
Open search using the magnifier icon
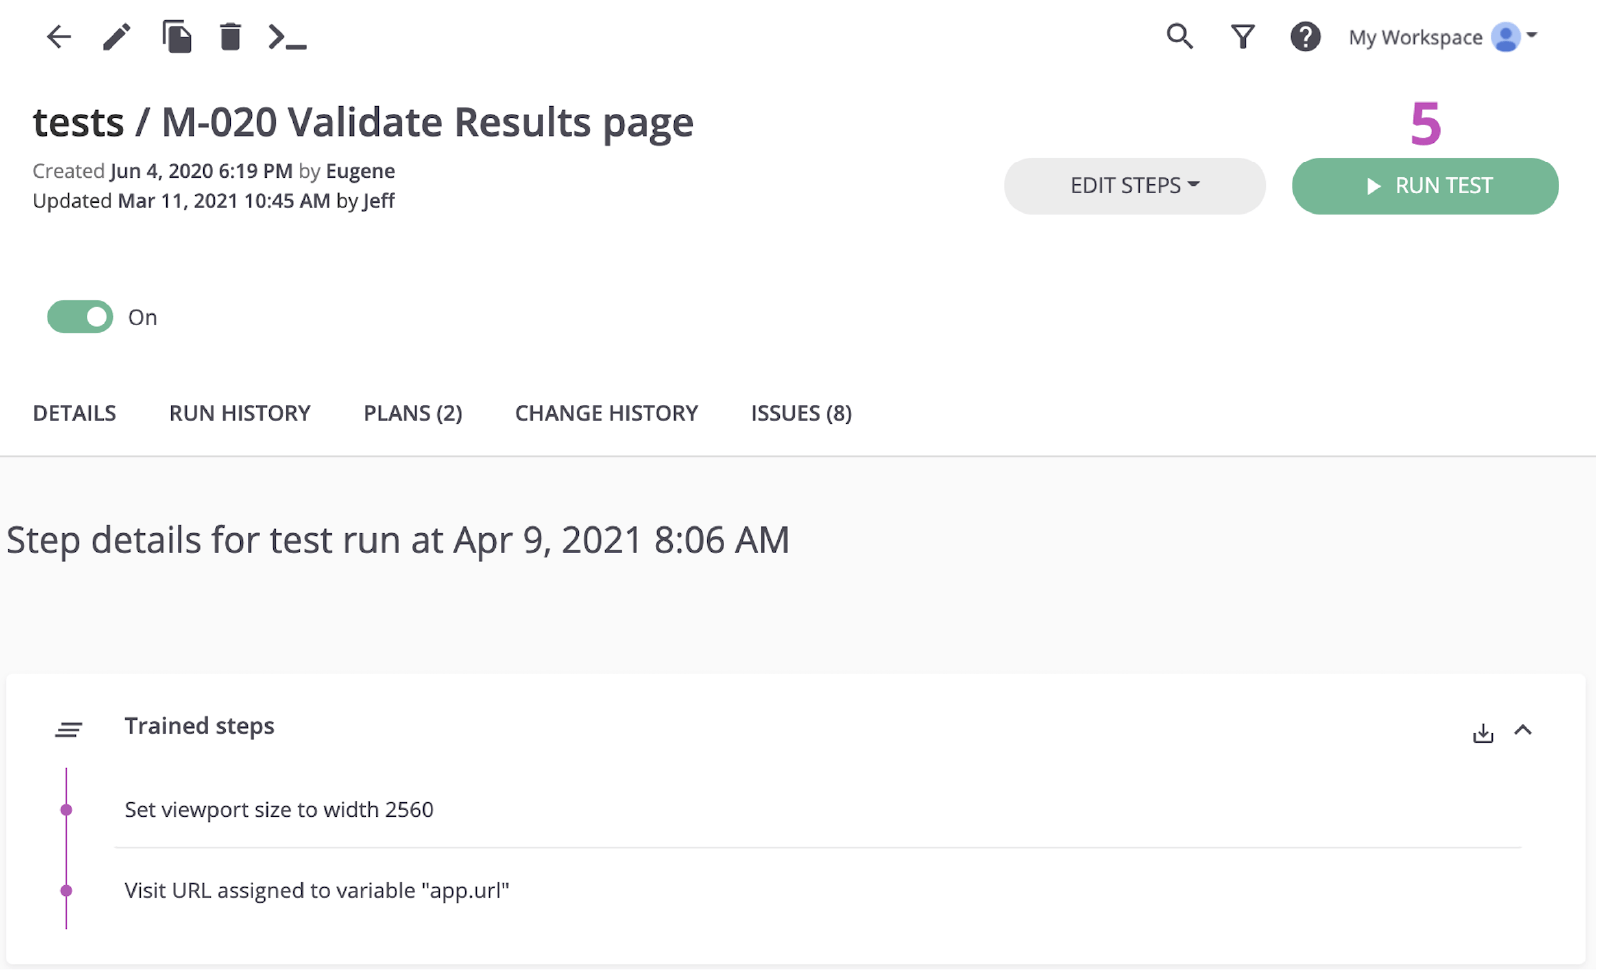point(1179,36)
